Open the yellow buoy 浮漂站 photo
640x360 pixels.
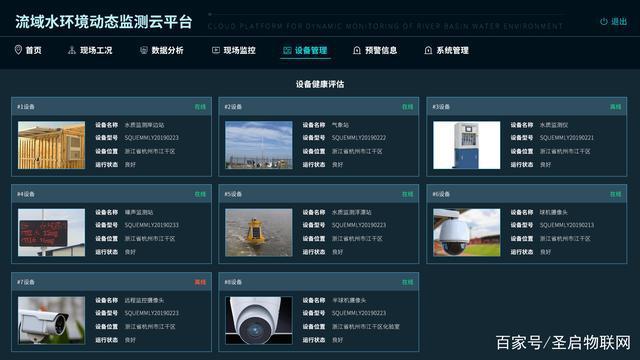pyautogui.click(x=259, y=232)
